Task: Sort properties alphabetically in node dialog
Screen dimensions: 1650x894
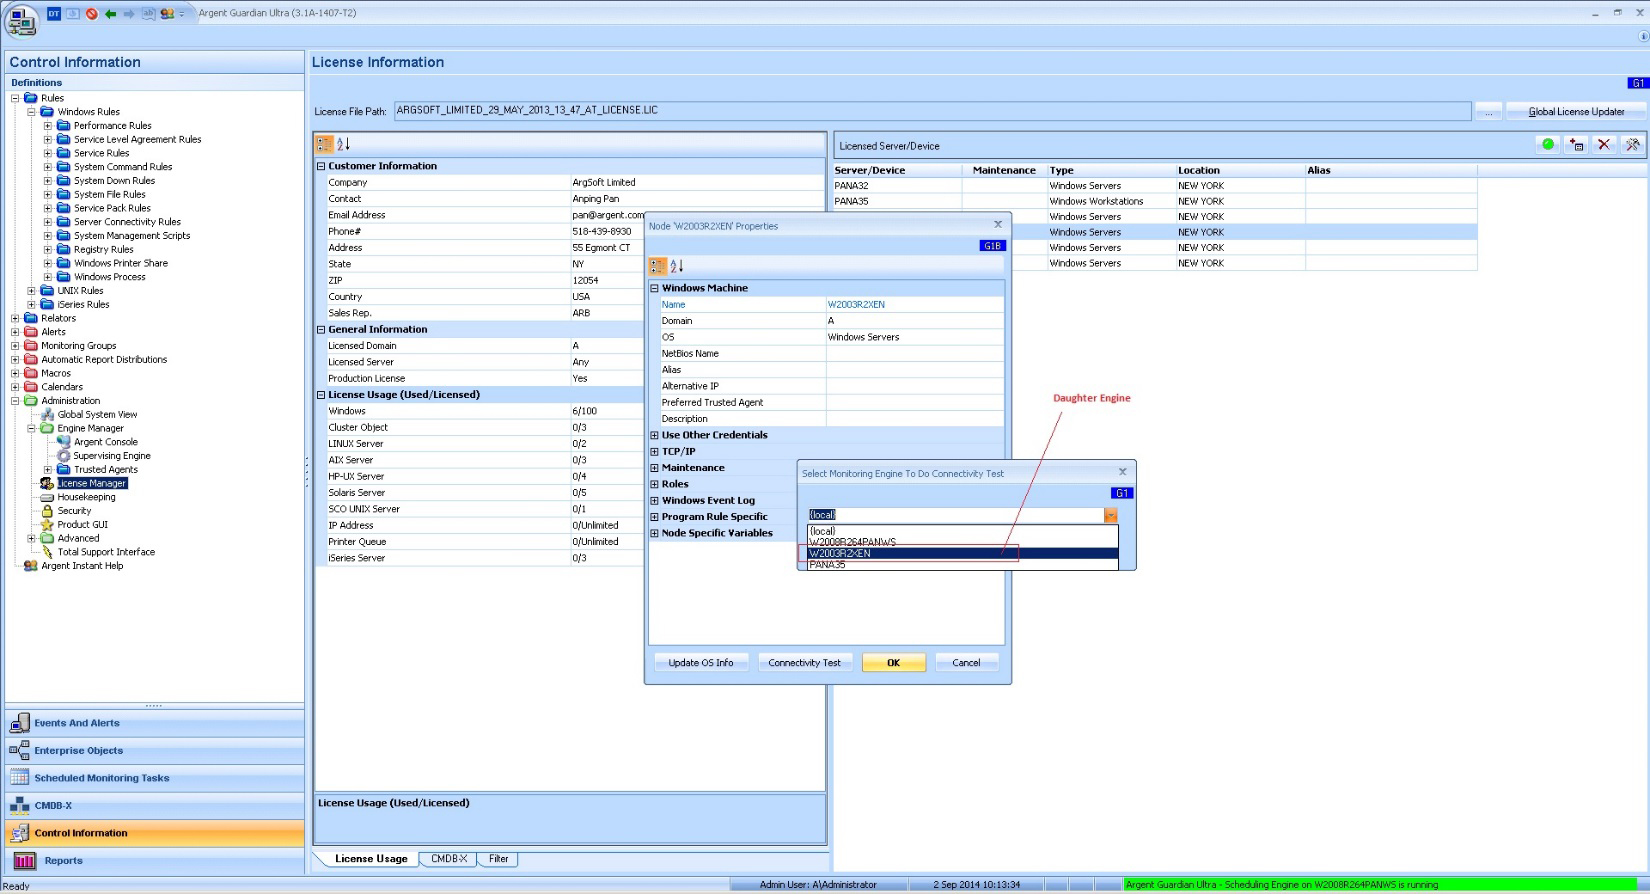Action: point(677,266)
